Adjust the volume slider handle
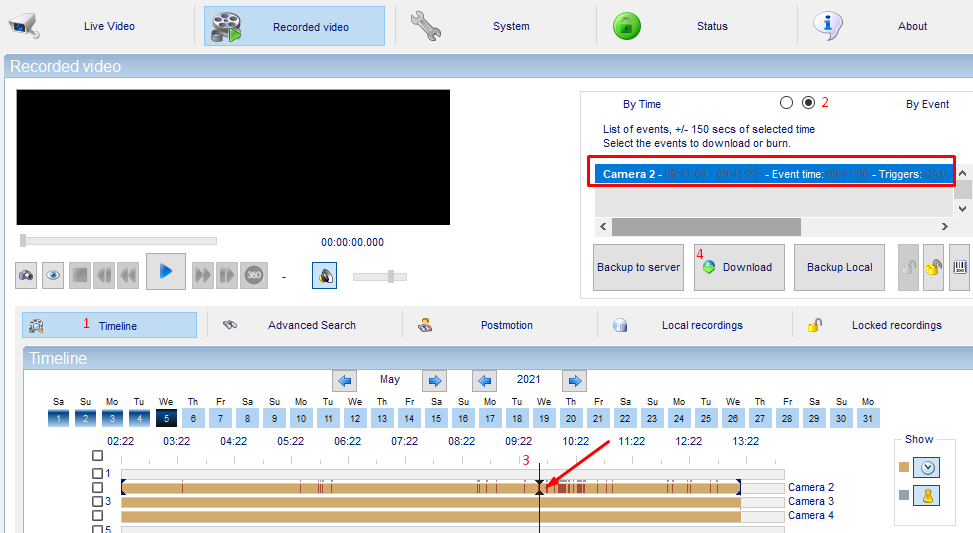973x533 pixels. [x=391, y=277]
